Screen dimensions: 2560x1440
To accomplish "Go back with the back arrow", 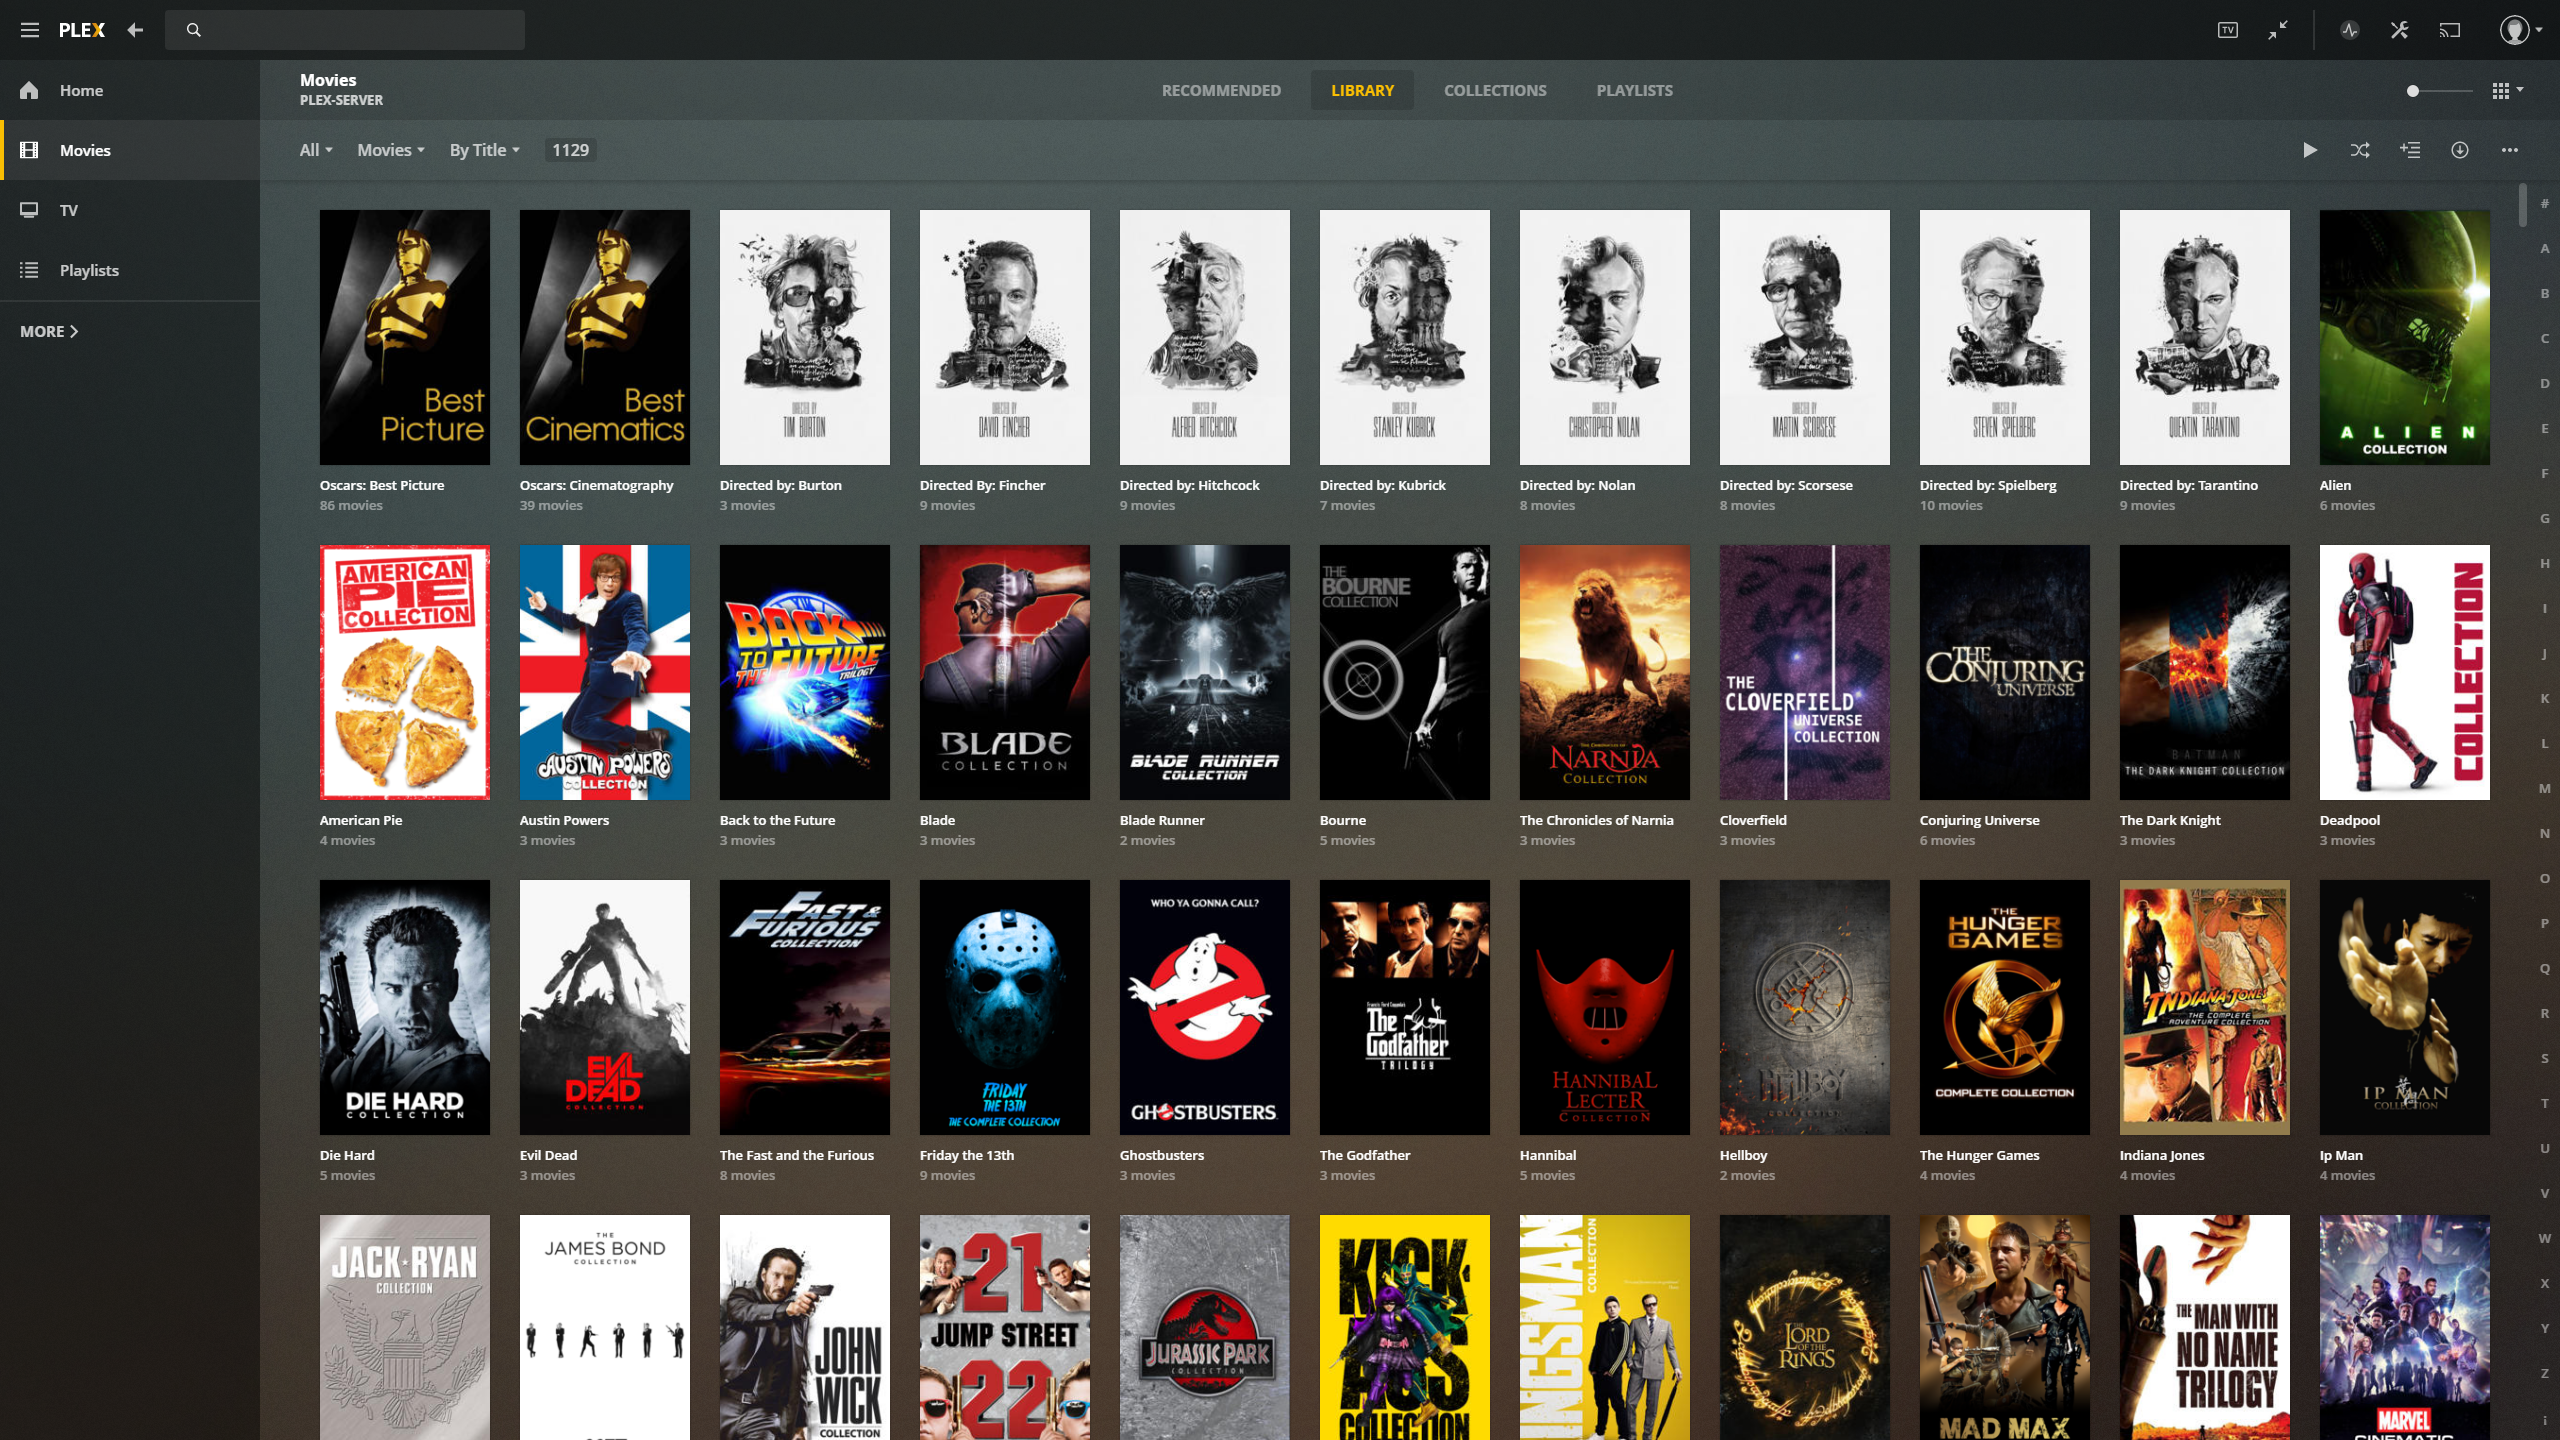I will [x=135, y=30].
